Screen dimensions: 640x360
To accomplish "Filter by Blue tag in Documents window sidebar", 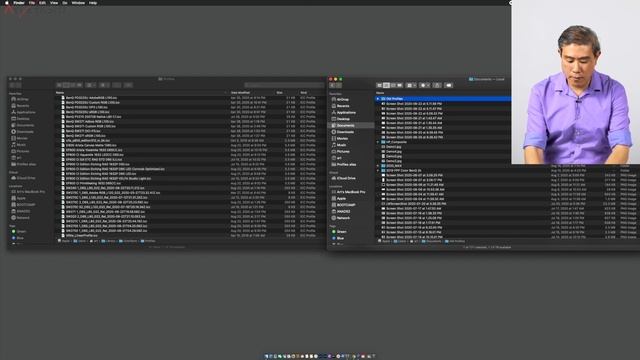I will [x=338, y=238].
